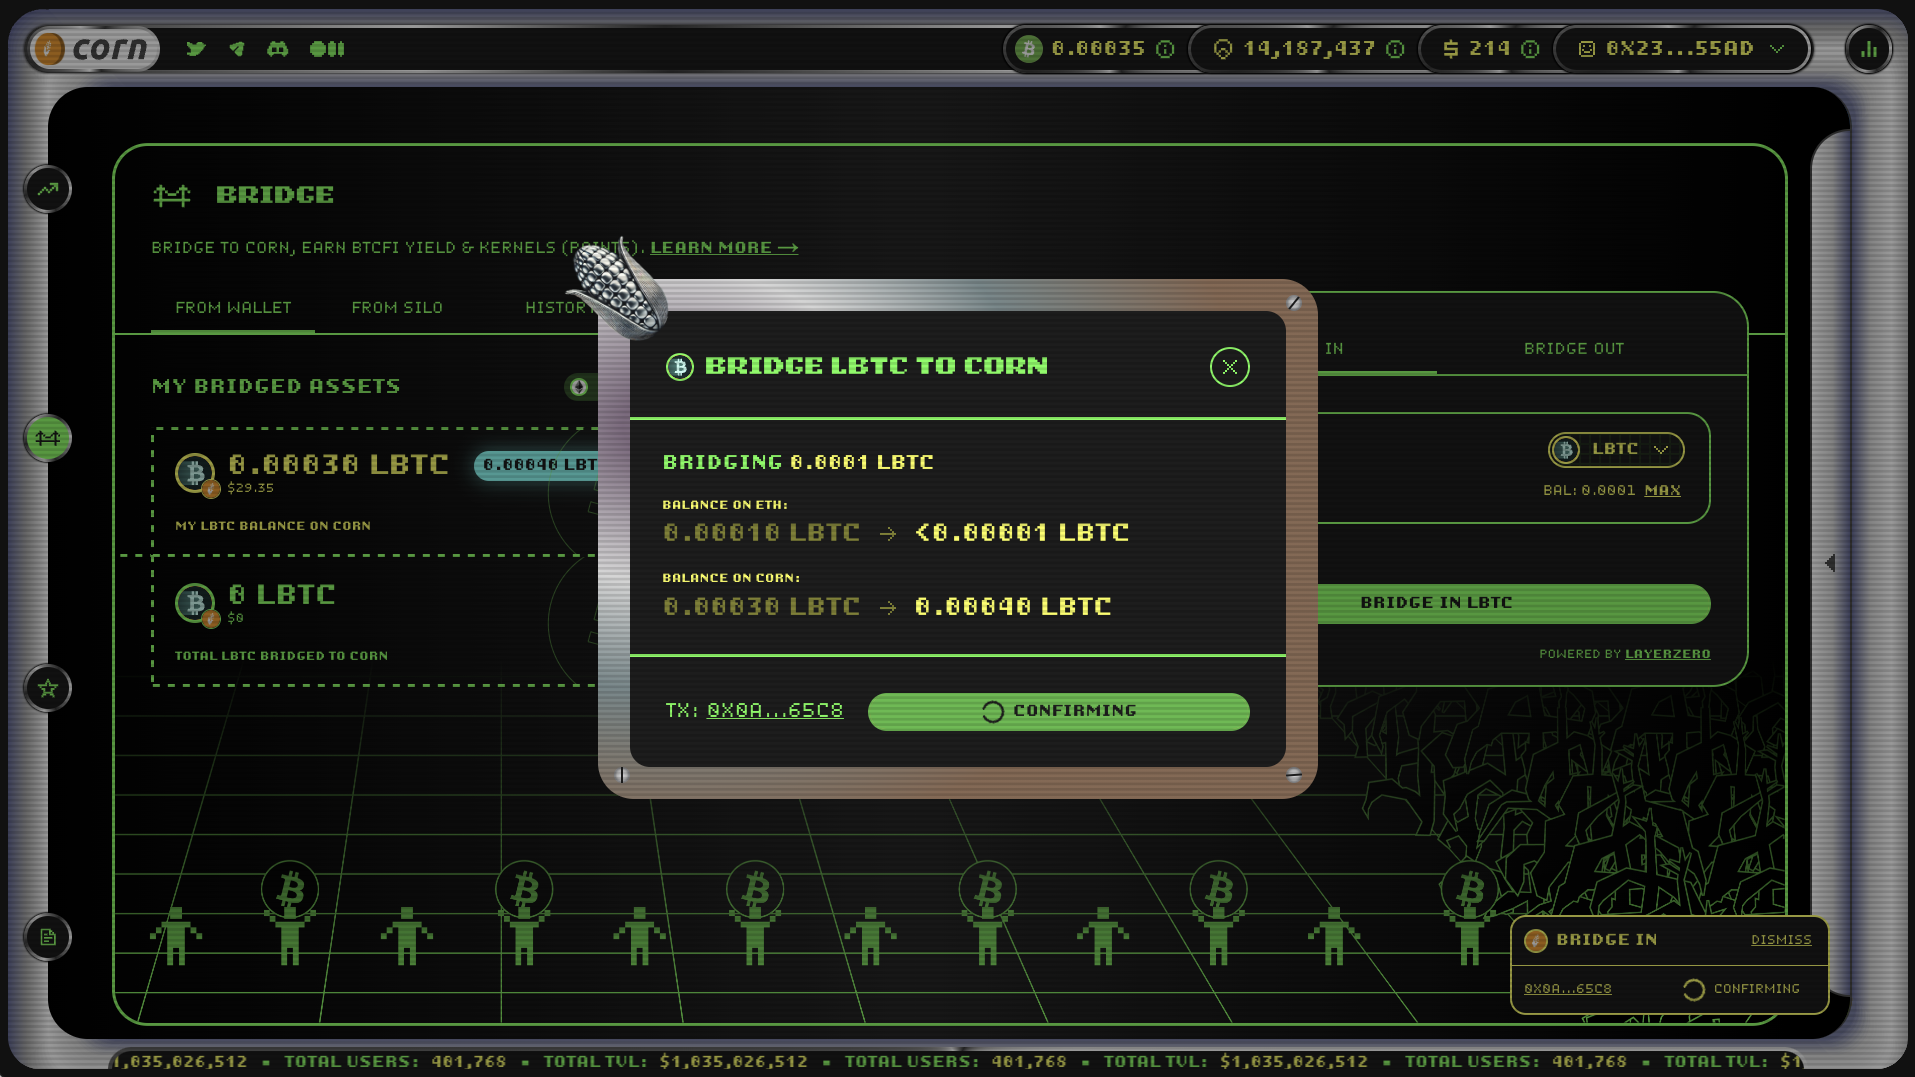The height and width of the screenshot is (1077, 1915).
Task: Open the LayerZero link
Action: tap(1667, 654)
